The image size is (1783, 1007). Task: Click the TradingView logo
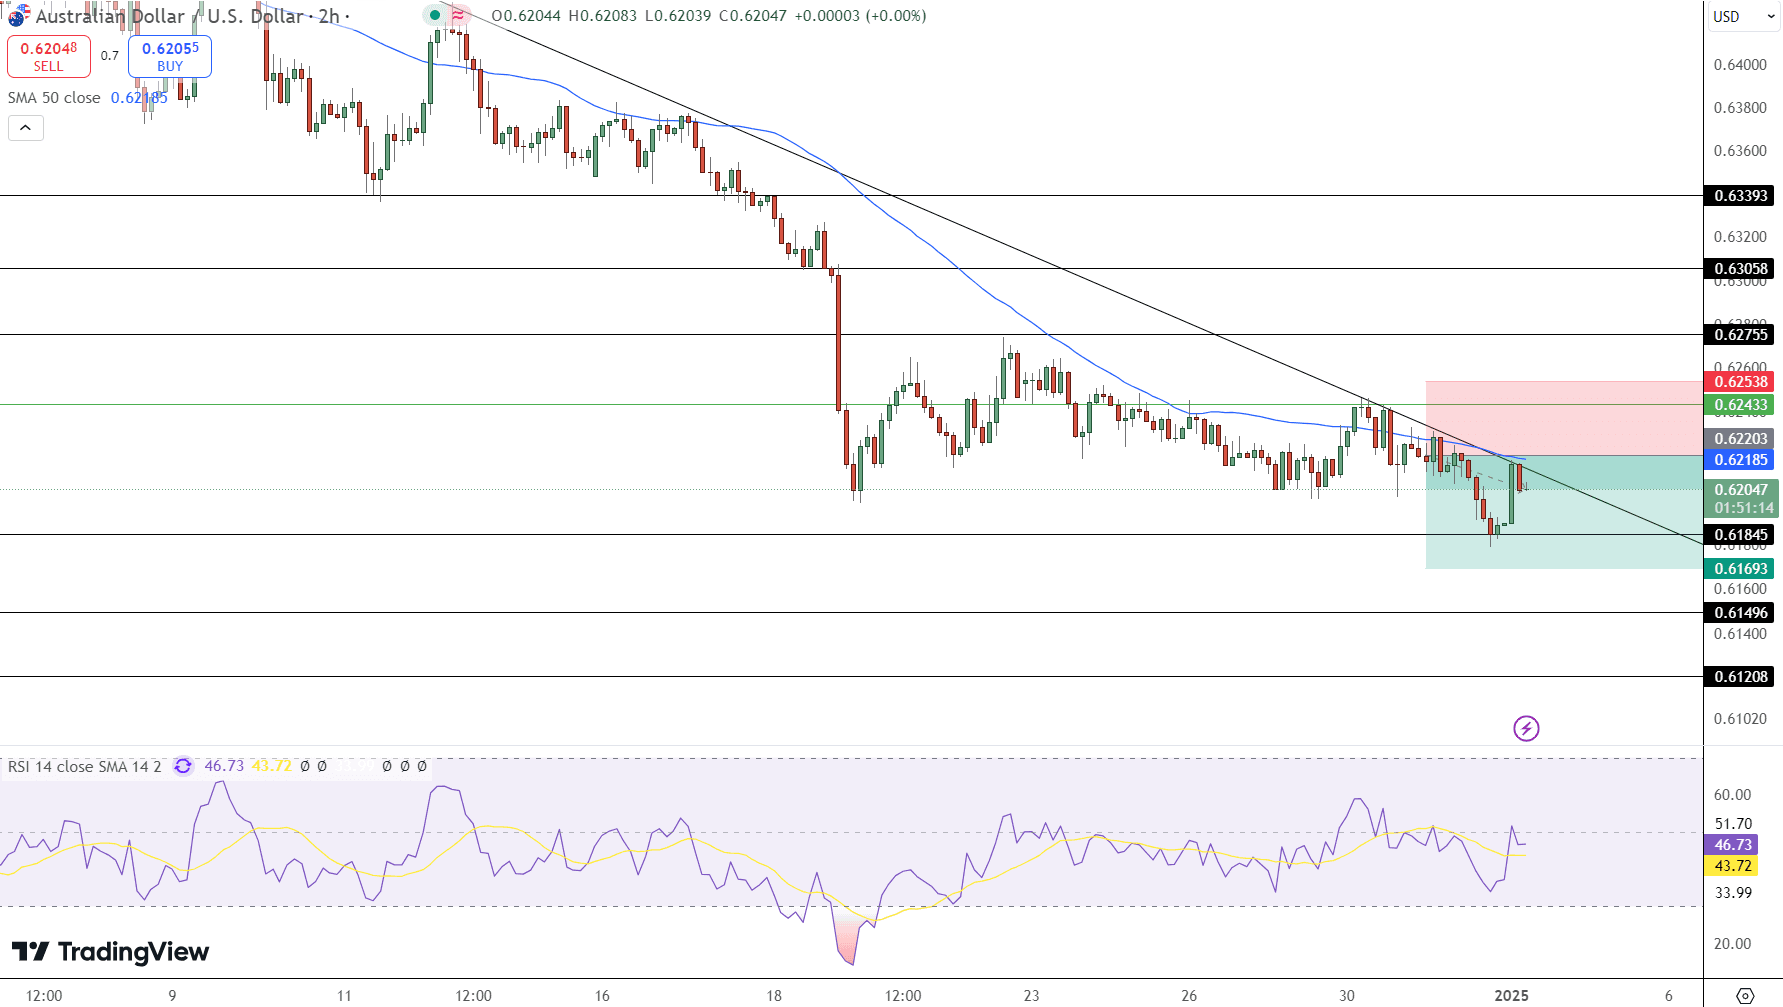pos(110,951)
